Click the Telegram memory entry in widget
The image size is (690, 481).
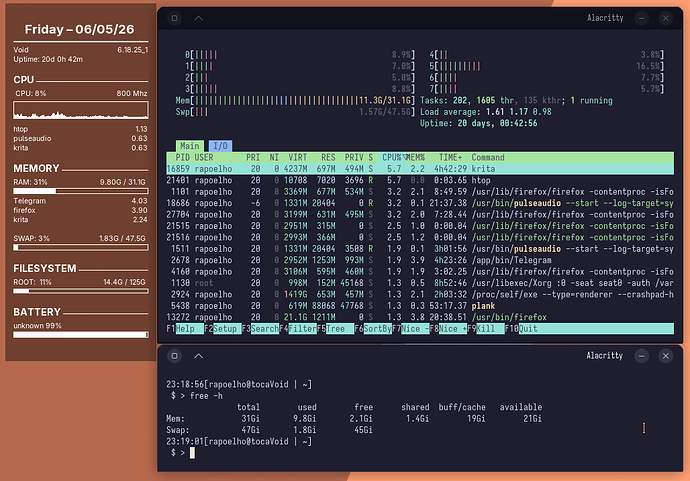(81, 201)
